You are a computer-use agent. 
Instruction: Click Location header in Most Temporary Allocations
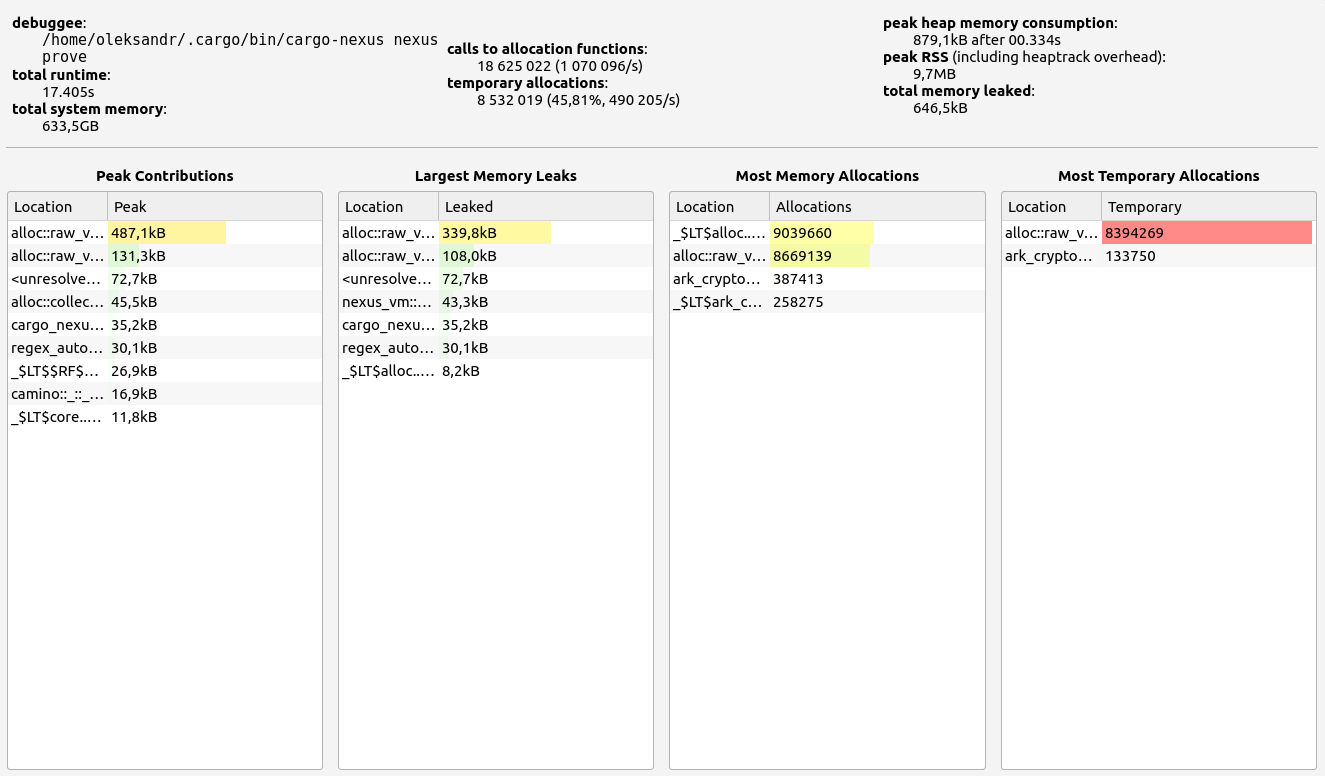click(1051, 207)
